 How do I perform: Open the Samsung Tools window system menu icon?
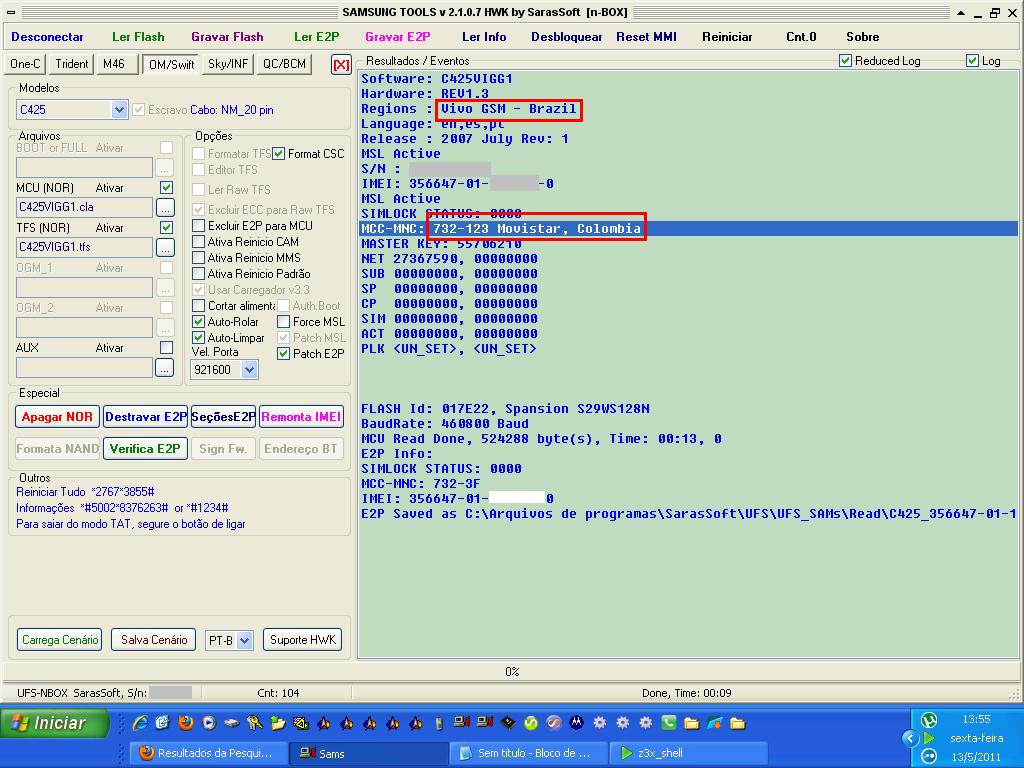[11, 12]
